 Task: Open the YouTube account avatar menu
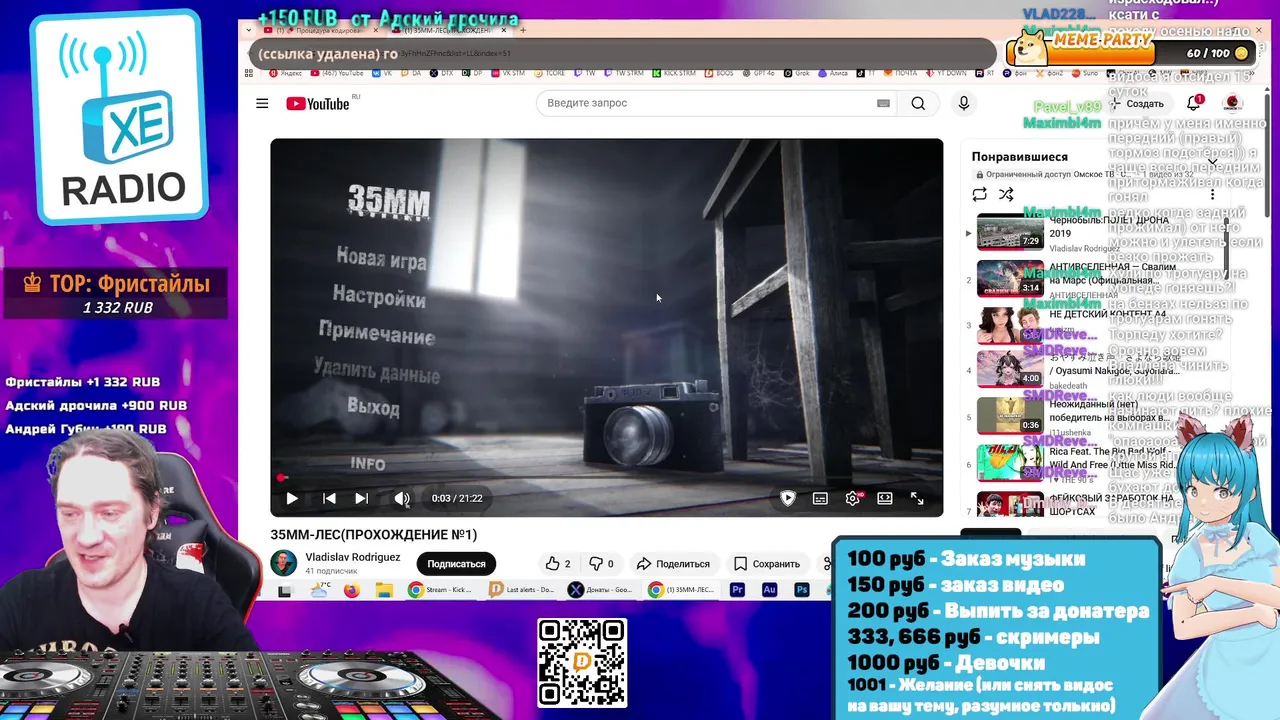point(1233,103)
